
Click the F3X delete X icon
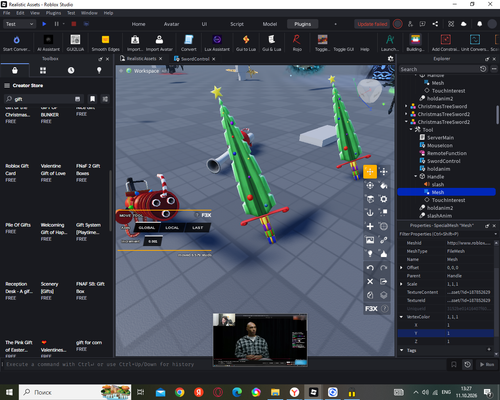click(x=370, y=281)
